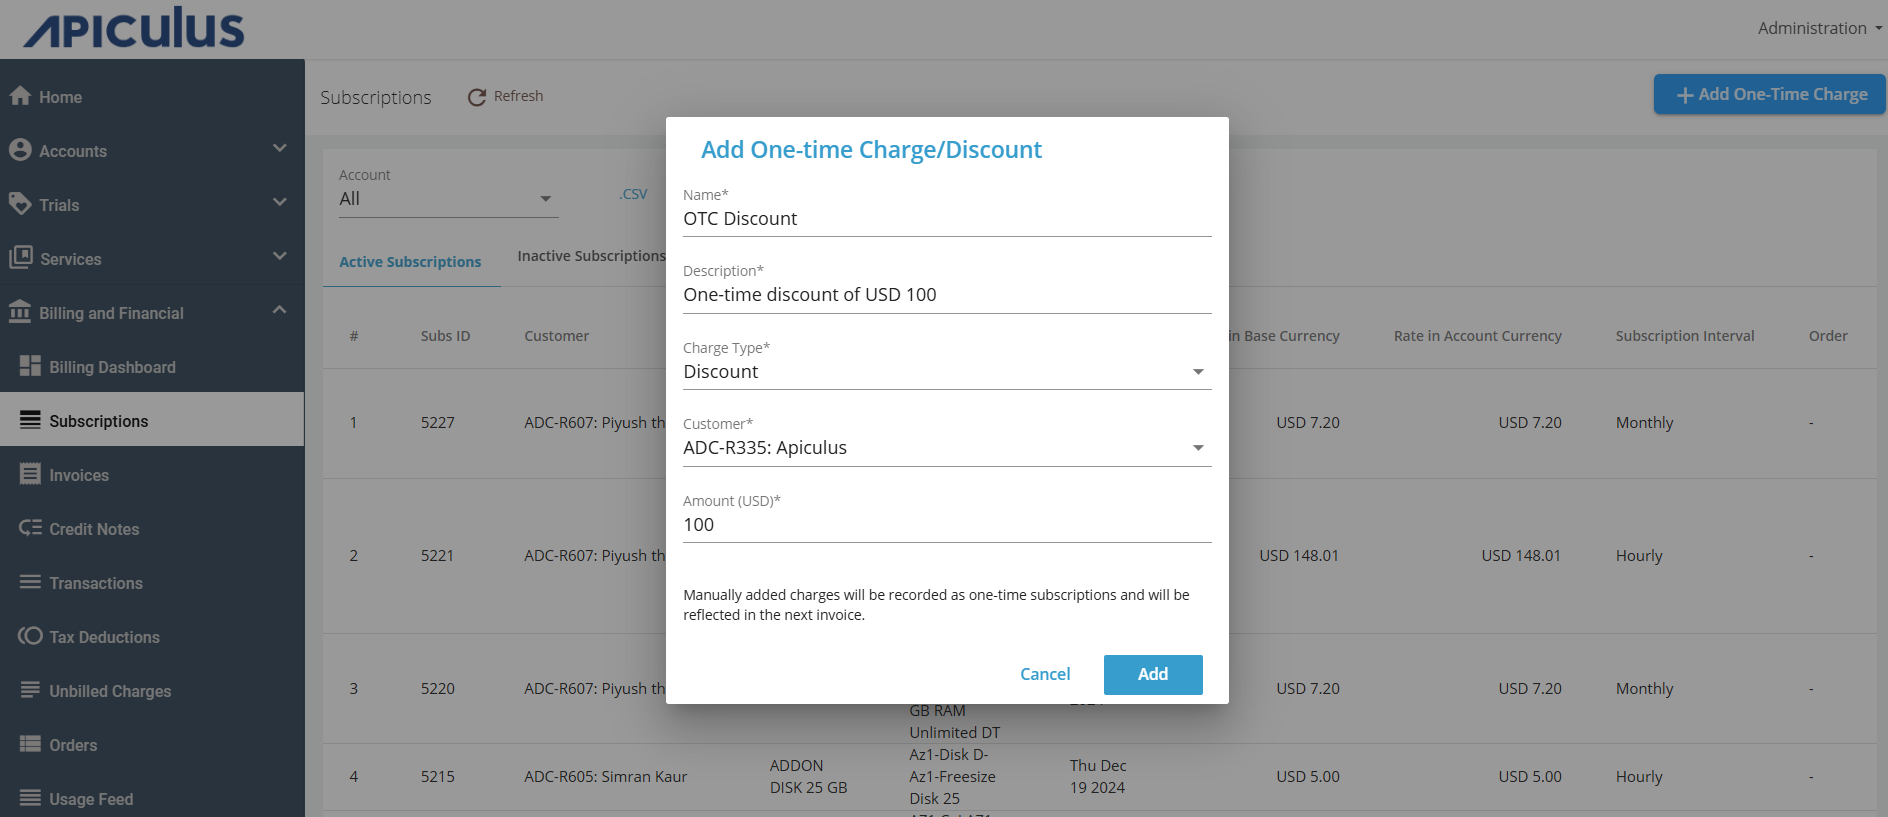1888x817 pixels.
Task: Open Credit Notes menu item
Action: pos(152,529)
